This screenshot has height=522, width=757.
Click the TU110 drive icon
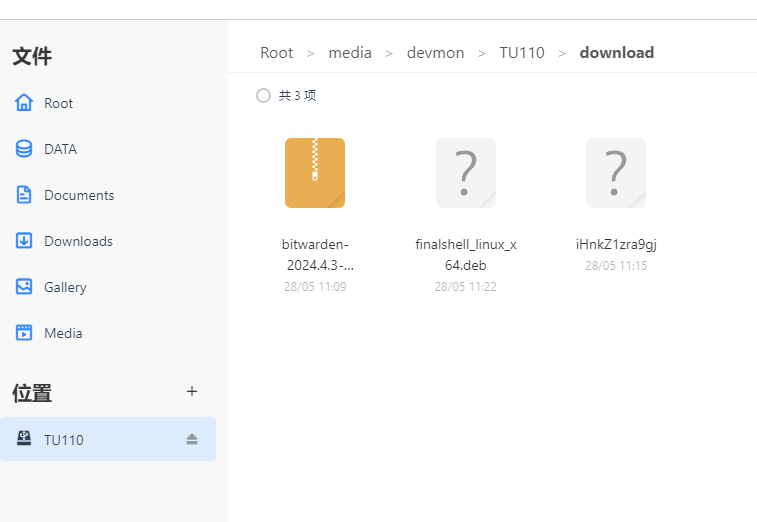(24, 438)
